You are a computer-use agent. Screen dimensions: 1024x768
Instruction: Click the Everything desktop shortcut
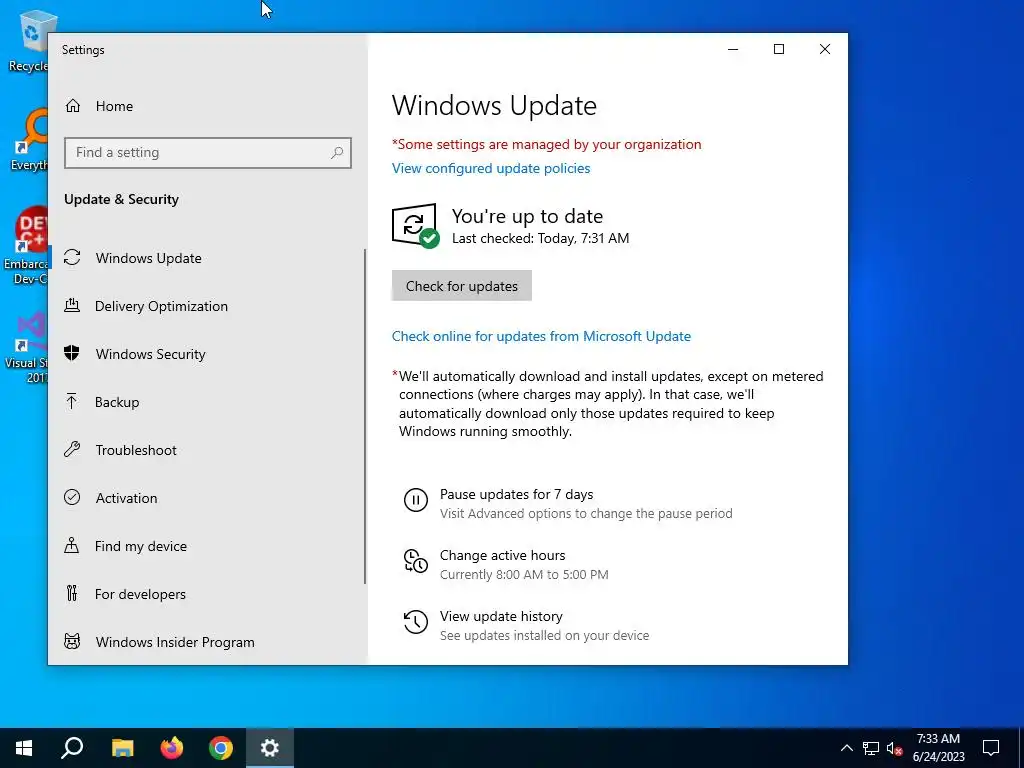click(29, 140)
